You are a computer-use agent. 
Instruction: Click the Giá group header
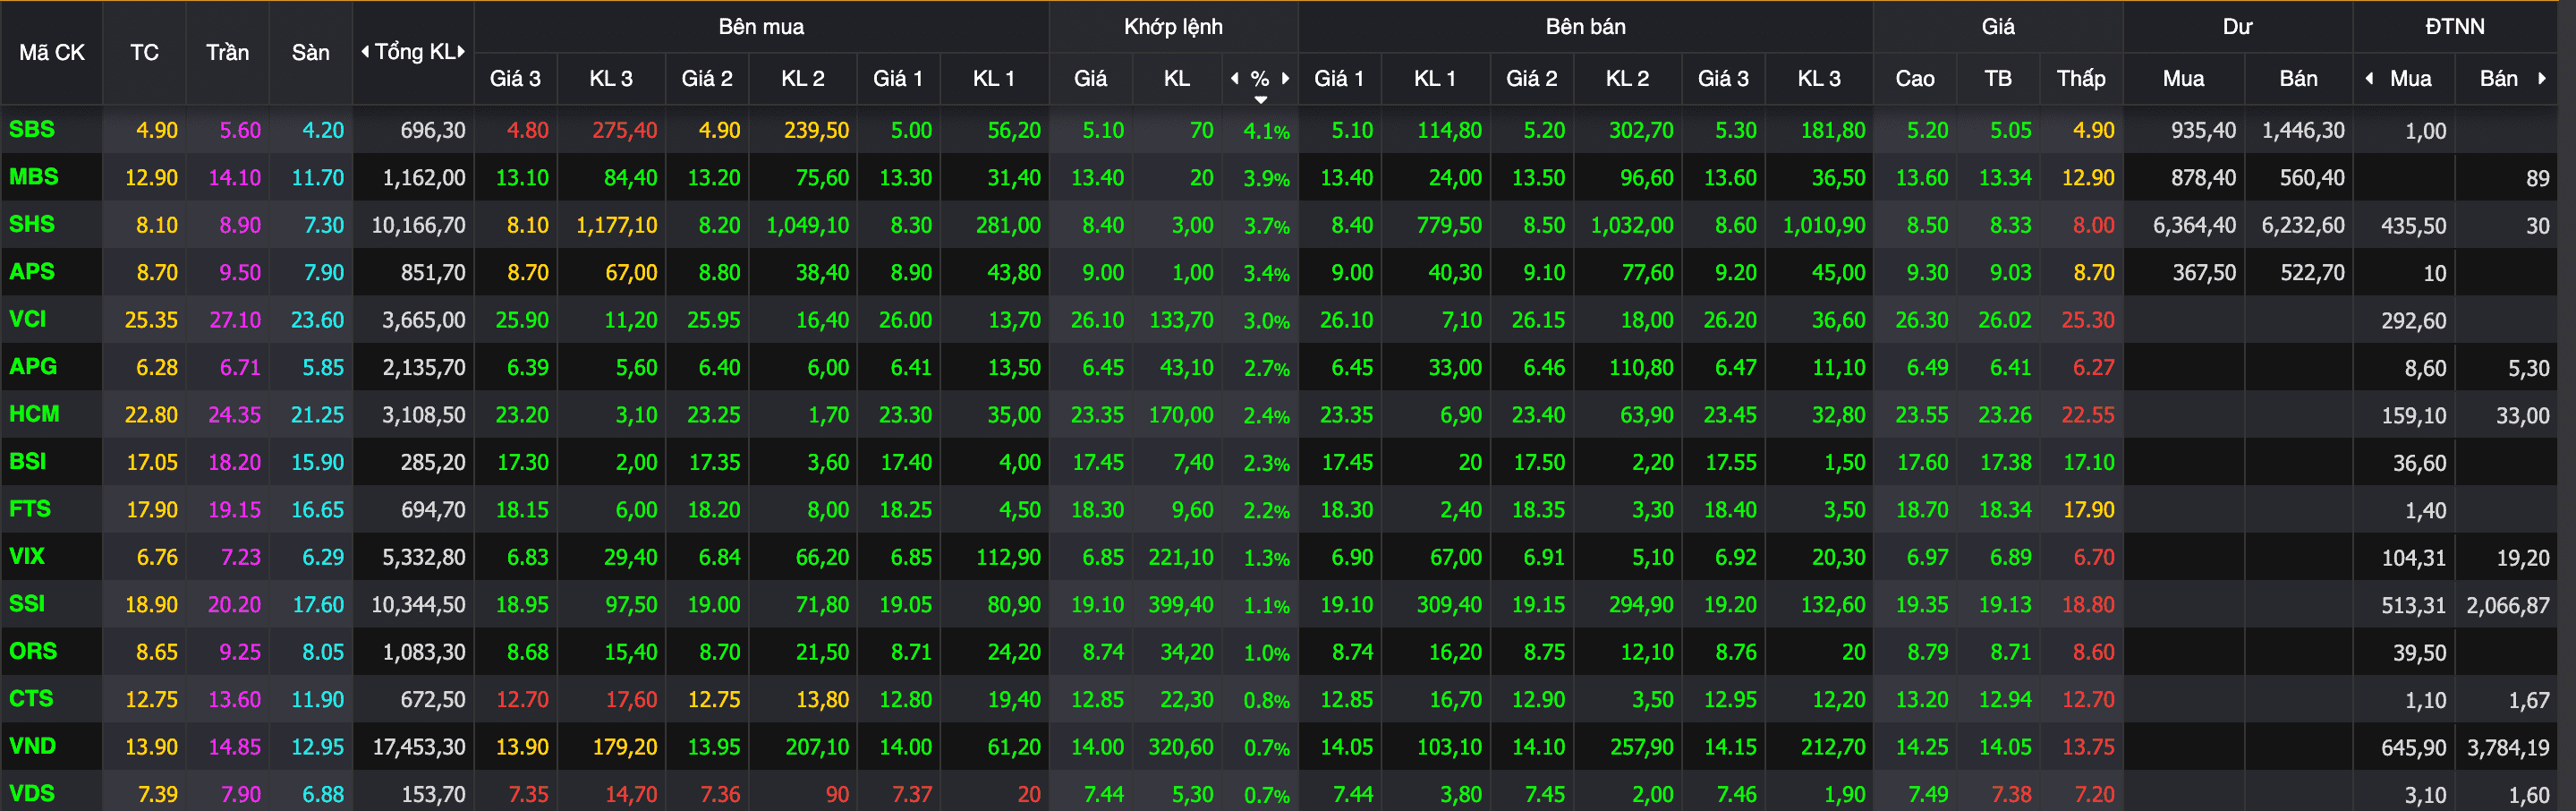1998,27
